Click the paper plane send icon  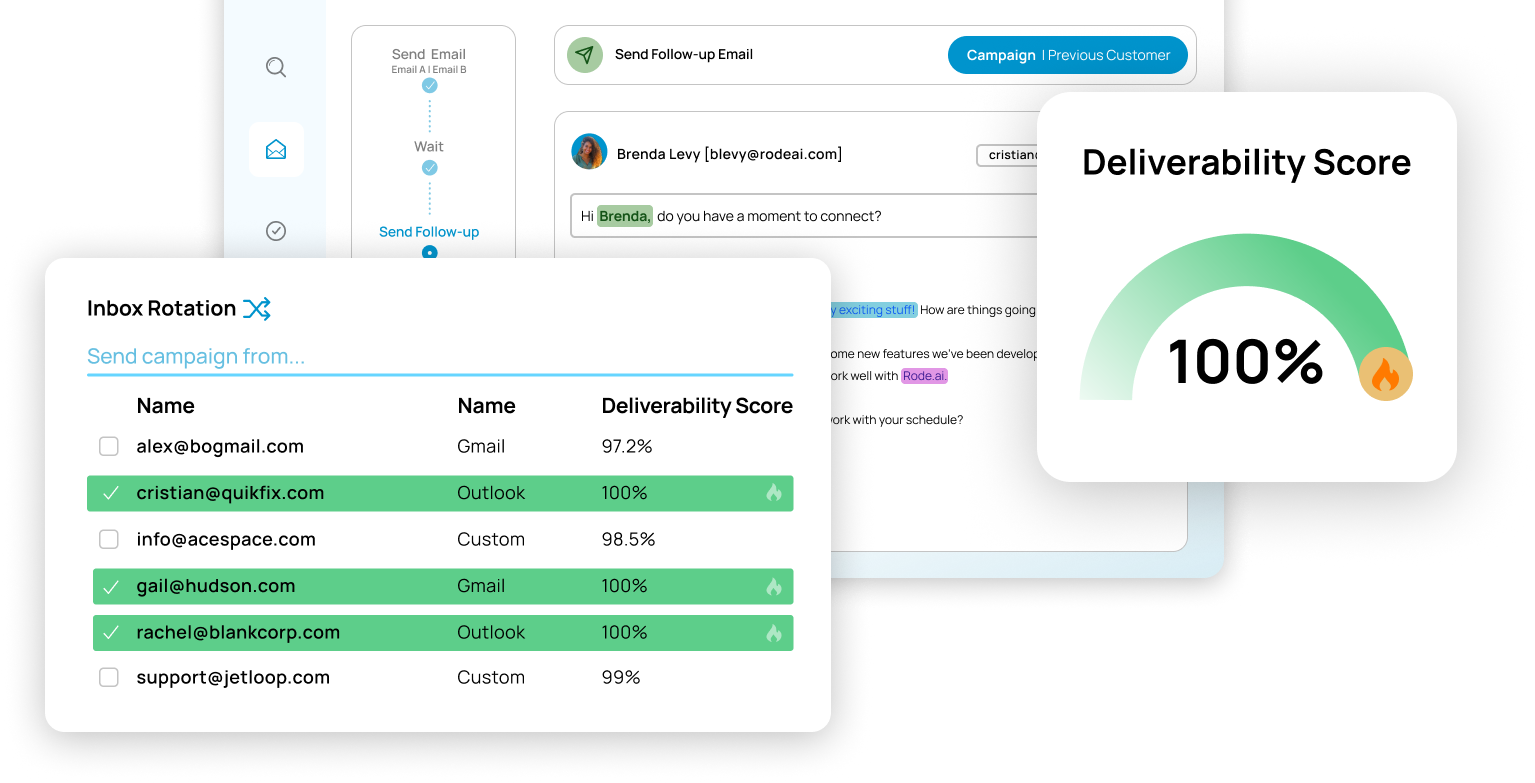pos(585,55)
